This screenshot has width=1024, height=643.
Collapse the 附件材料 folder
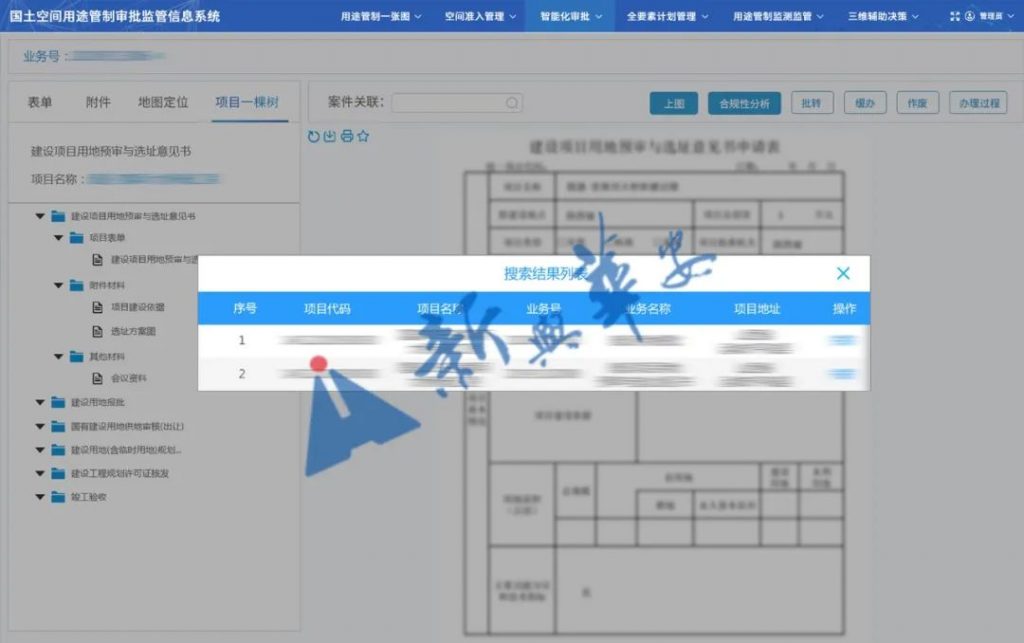[x=58, y=285]
